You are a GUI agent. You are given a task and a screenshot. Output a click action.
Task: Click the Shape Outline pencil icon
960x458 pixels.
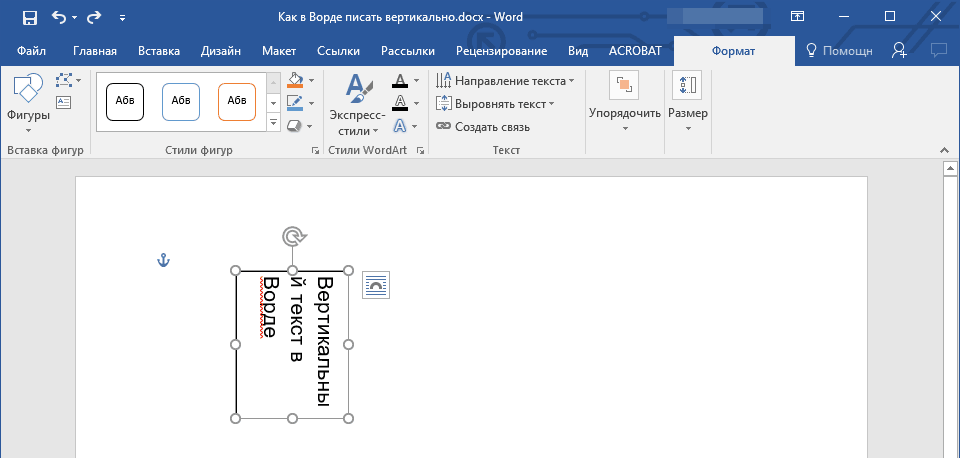point(295,103)
